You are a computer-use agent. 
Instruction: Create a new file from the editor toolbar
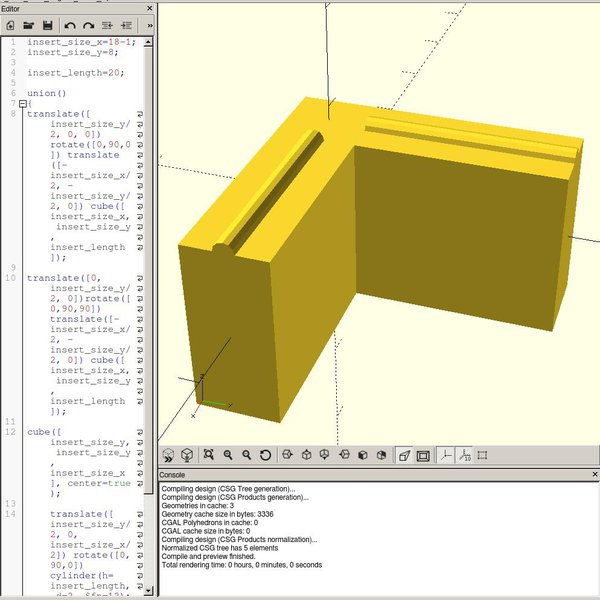(10, 25)
